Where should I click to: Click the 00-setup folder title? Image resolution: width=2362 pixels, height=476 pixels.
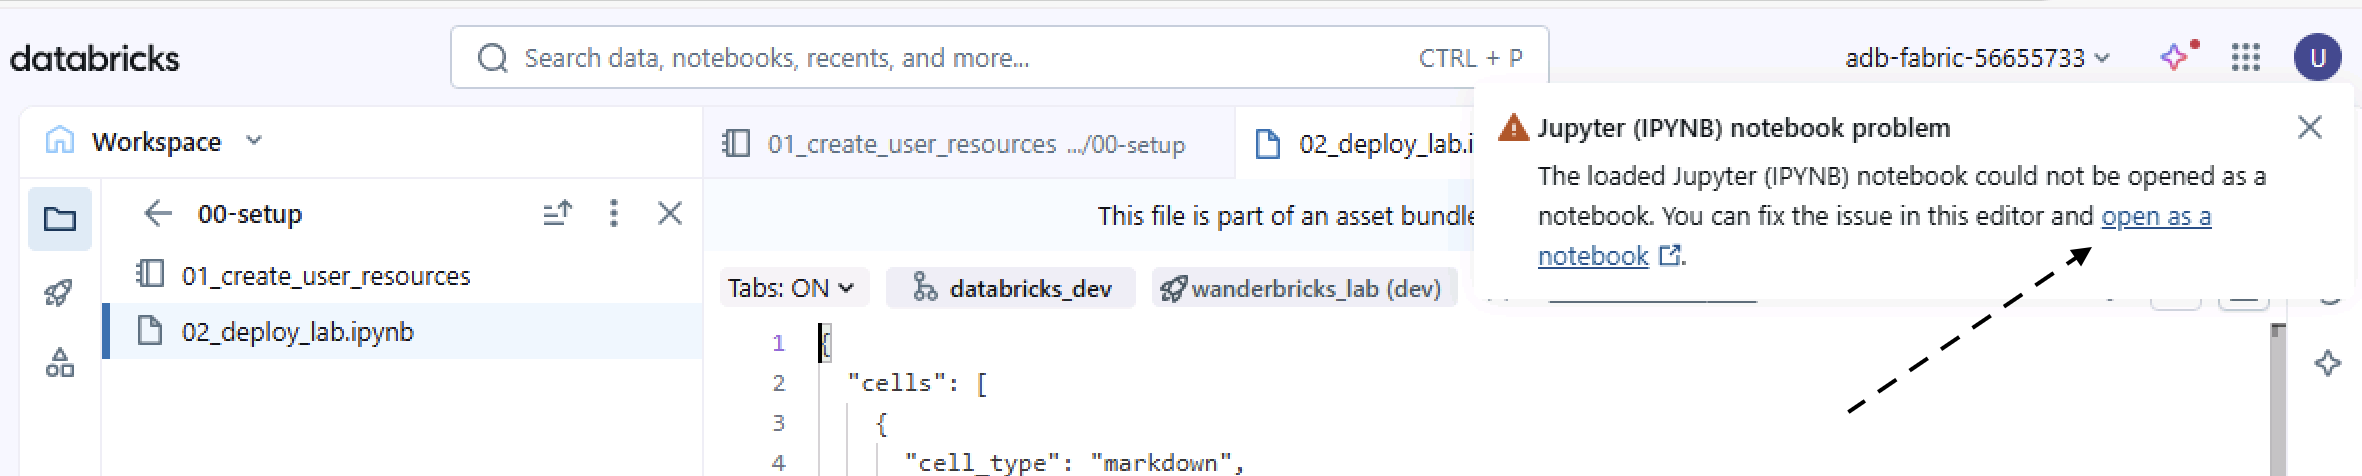[250, 214]
